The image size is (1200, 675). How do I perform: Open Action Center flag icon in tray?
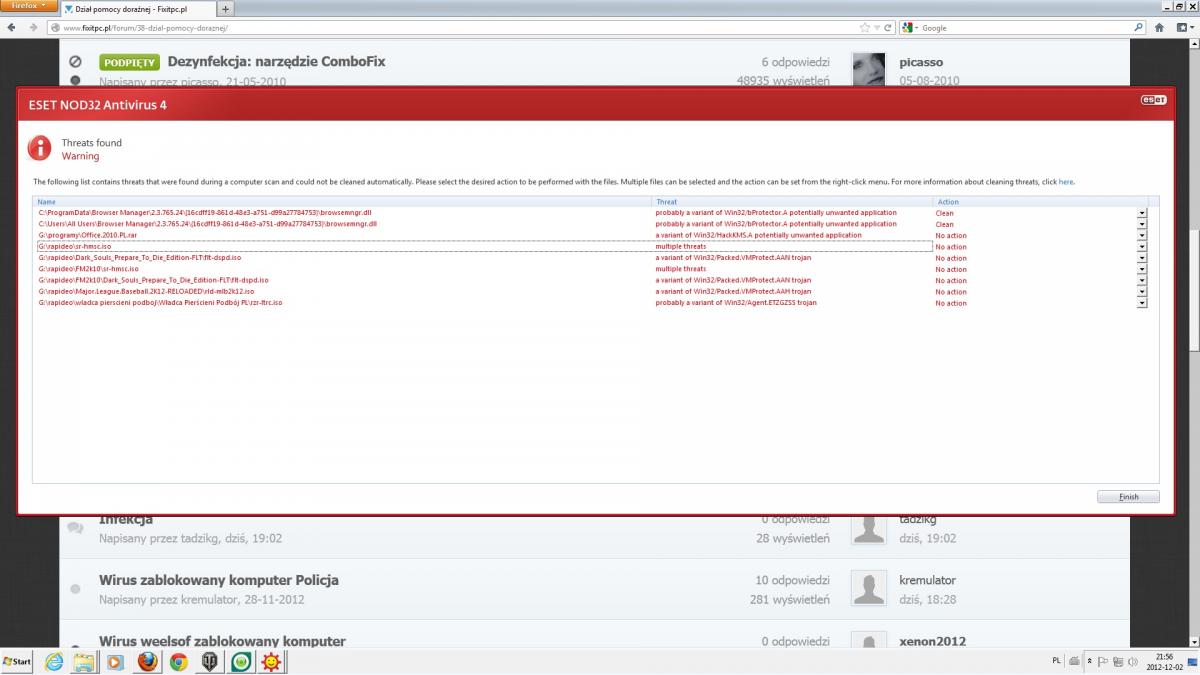1103,662
